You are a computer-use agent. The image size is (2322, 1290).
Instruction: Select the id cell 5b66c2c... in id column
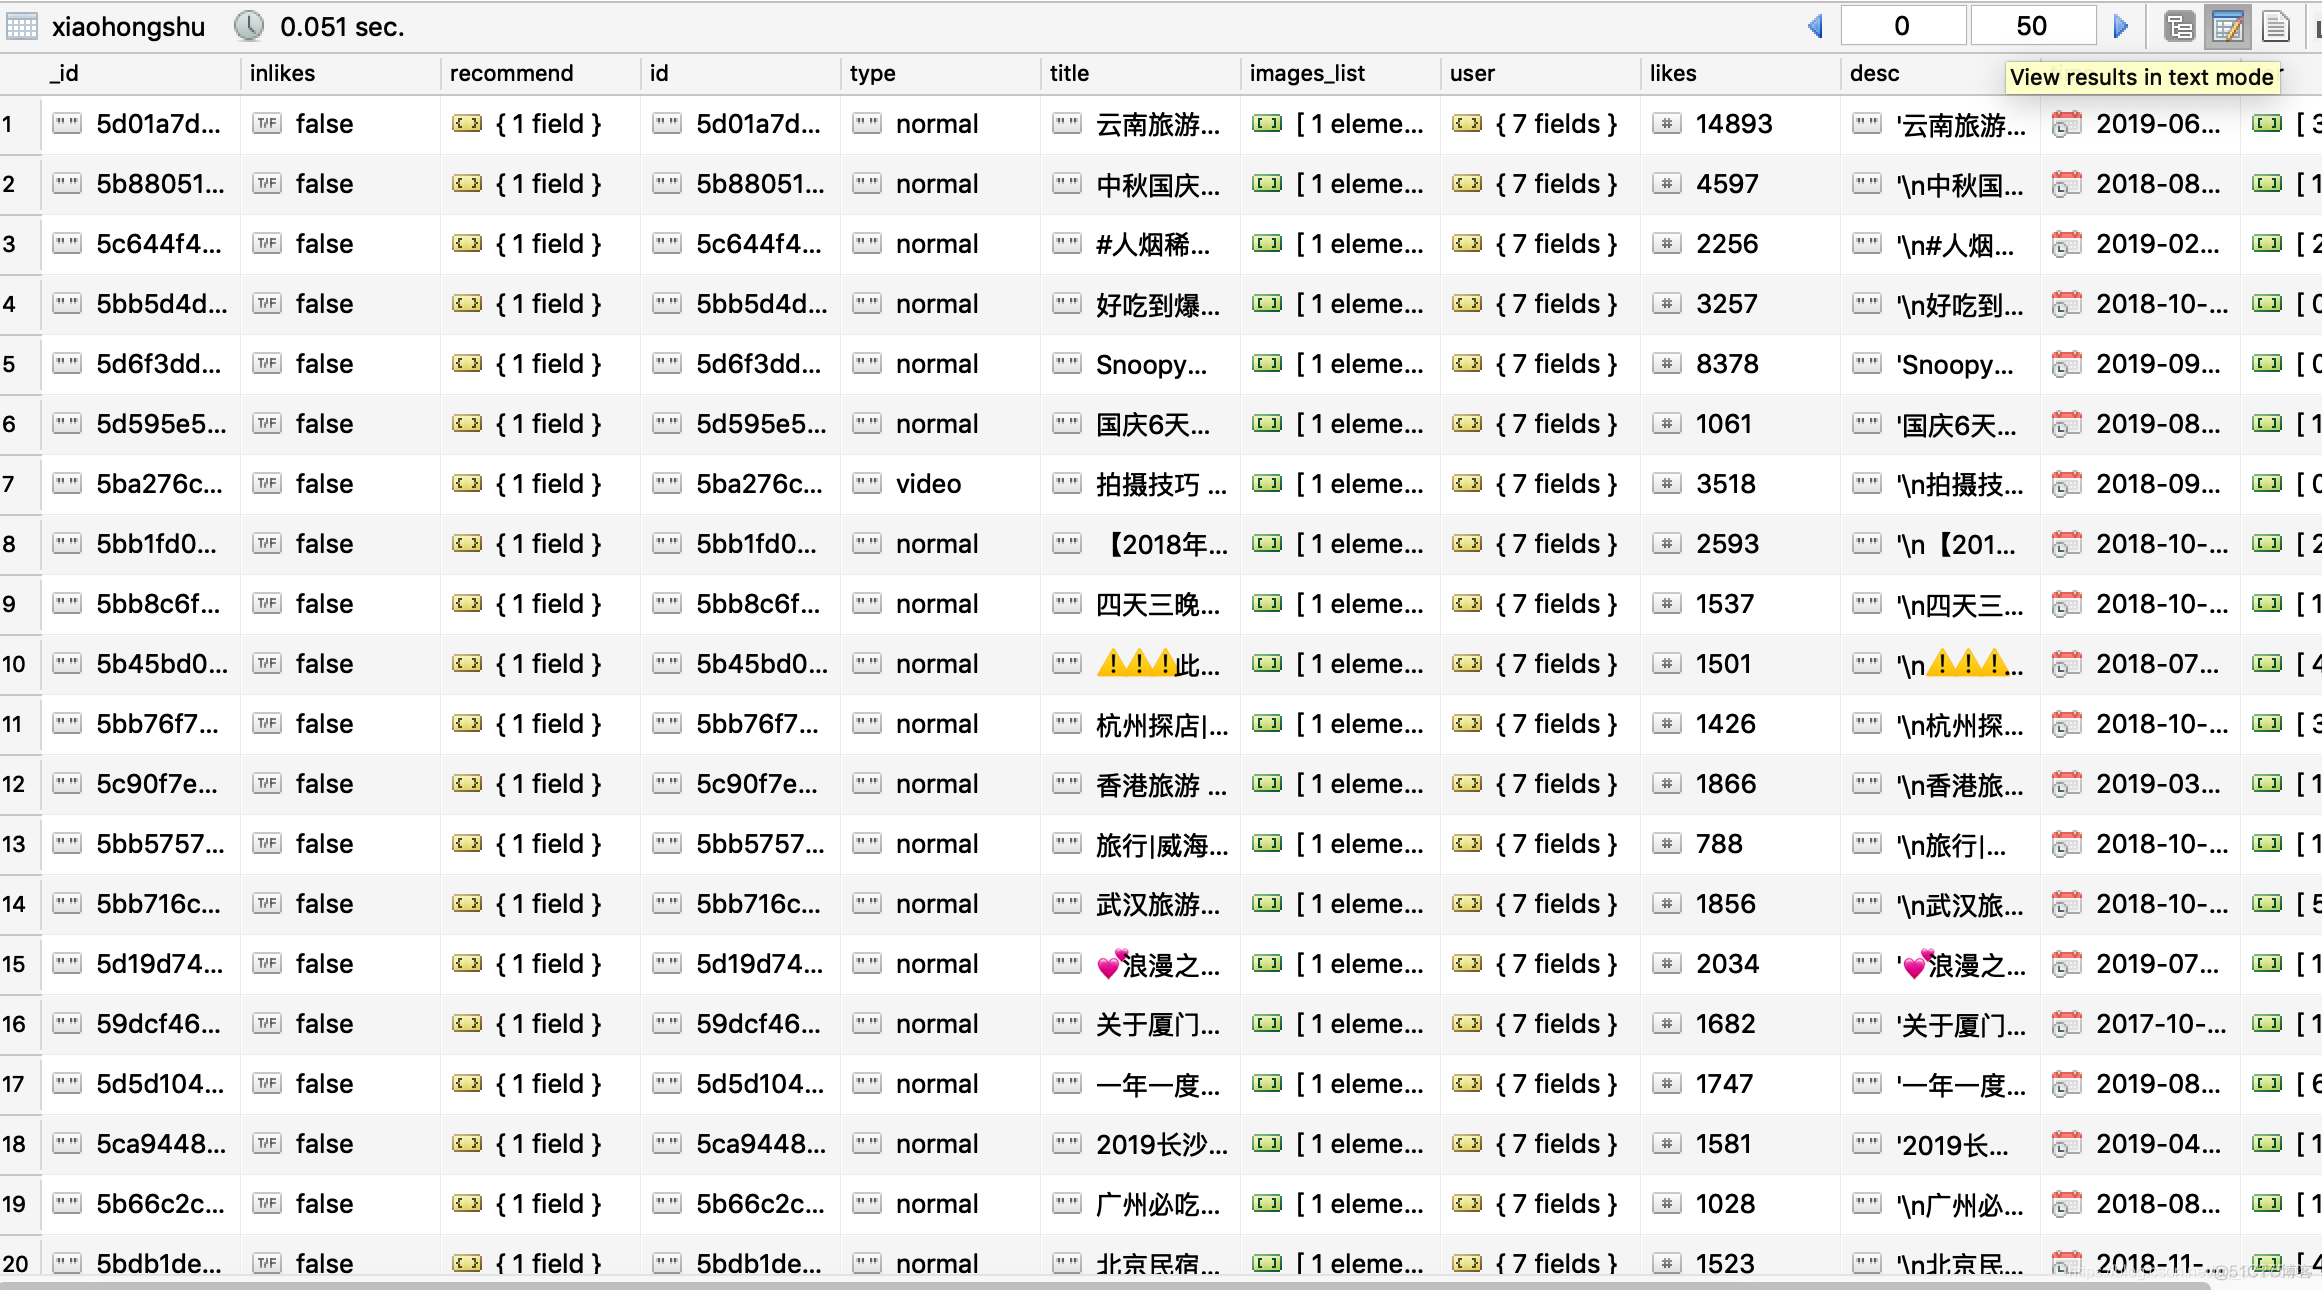click(x=740, y=1204)
